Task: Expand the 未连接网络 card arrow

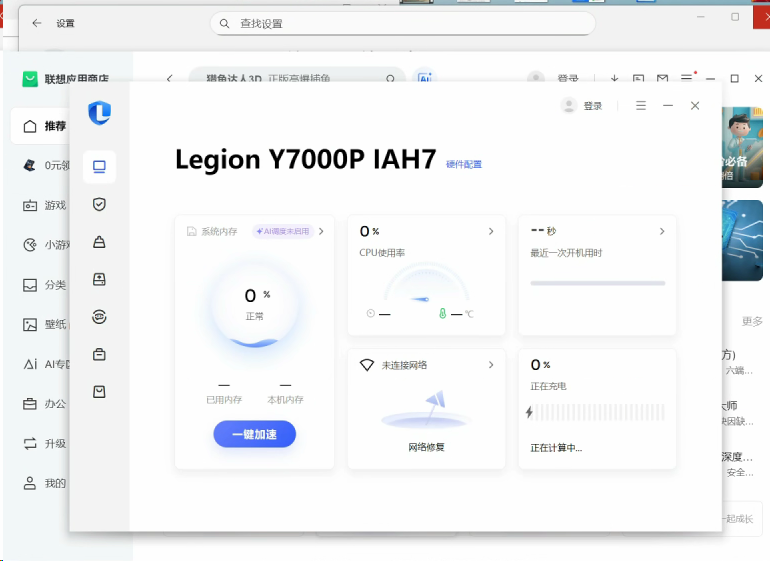Action: [x=491, y=365]
